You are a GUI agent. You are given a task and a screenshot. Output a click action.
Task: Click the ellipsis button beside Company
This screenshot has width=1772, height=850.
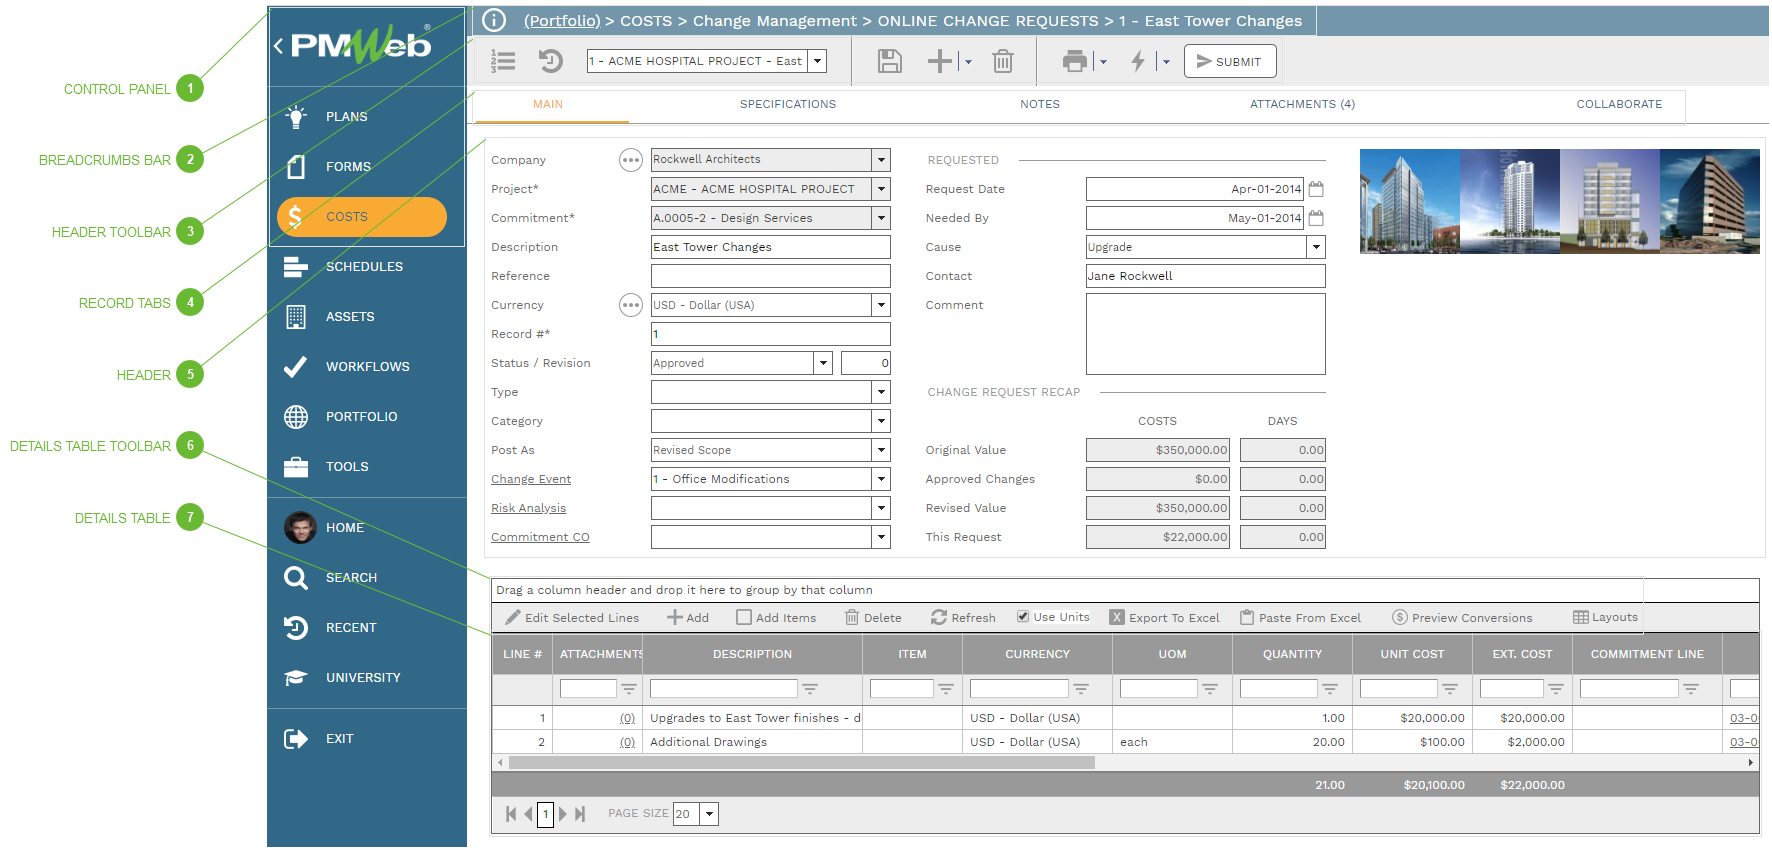[630, 160]
